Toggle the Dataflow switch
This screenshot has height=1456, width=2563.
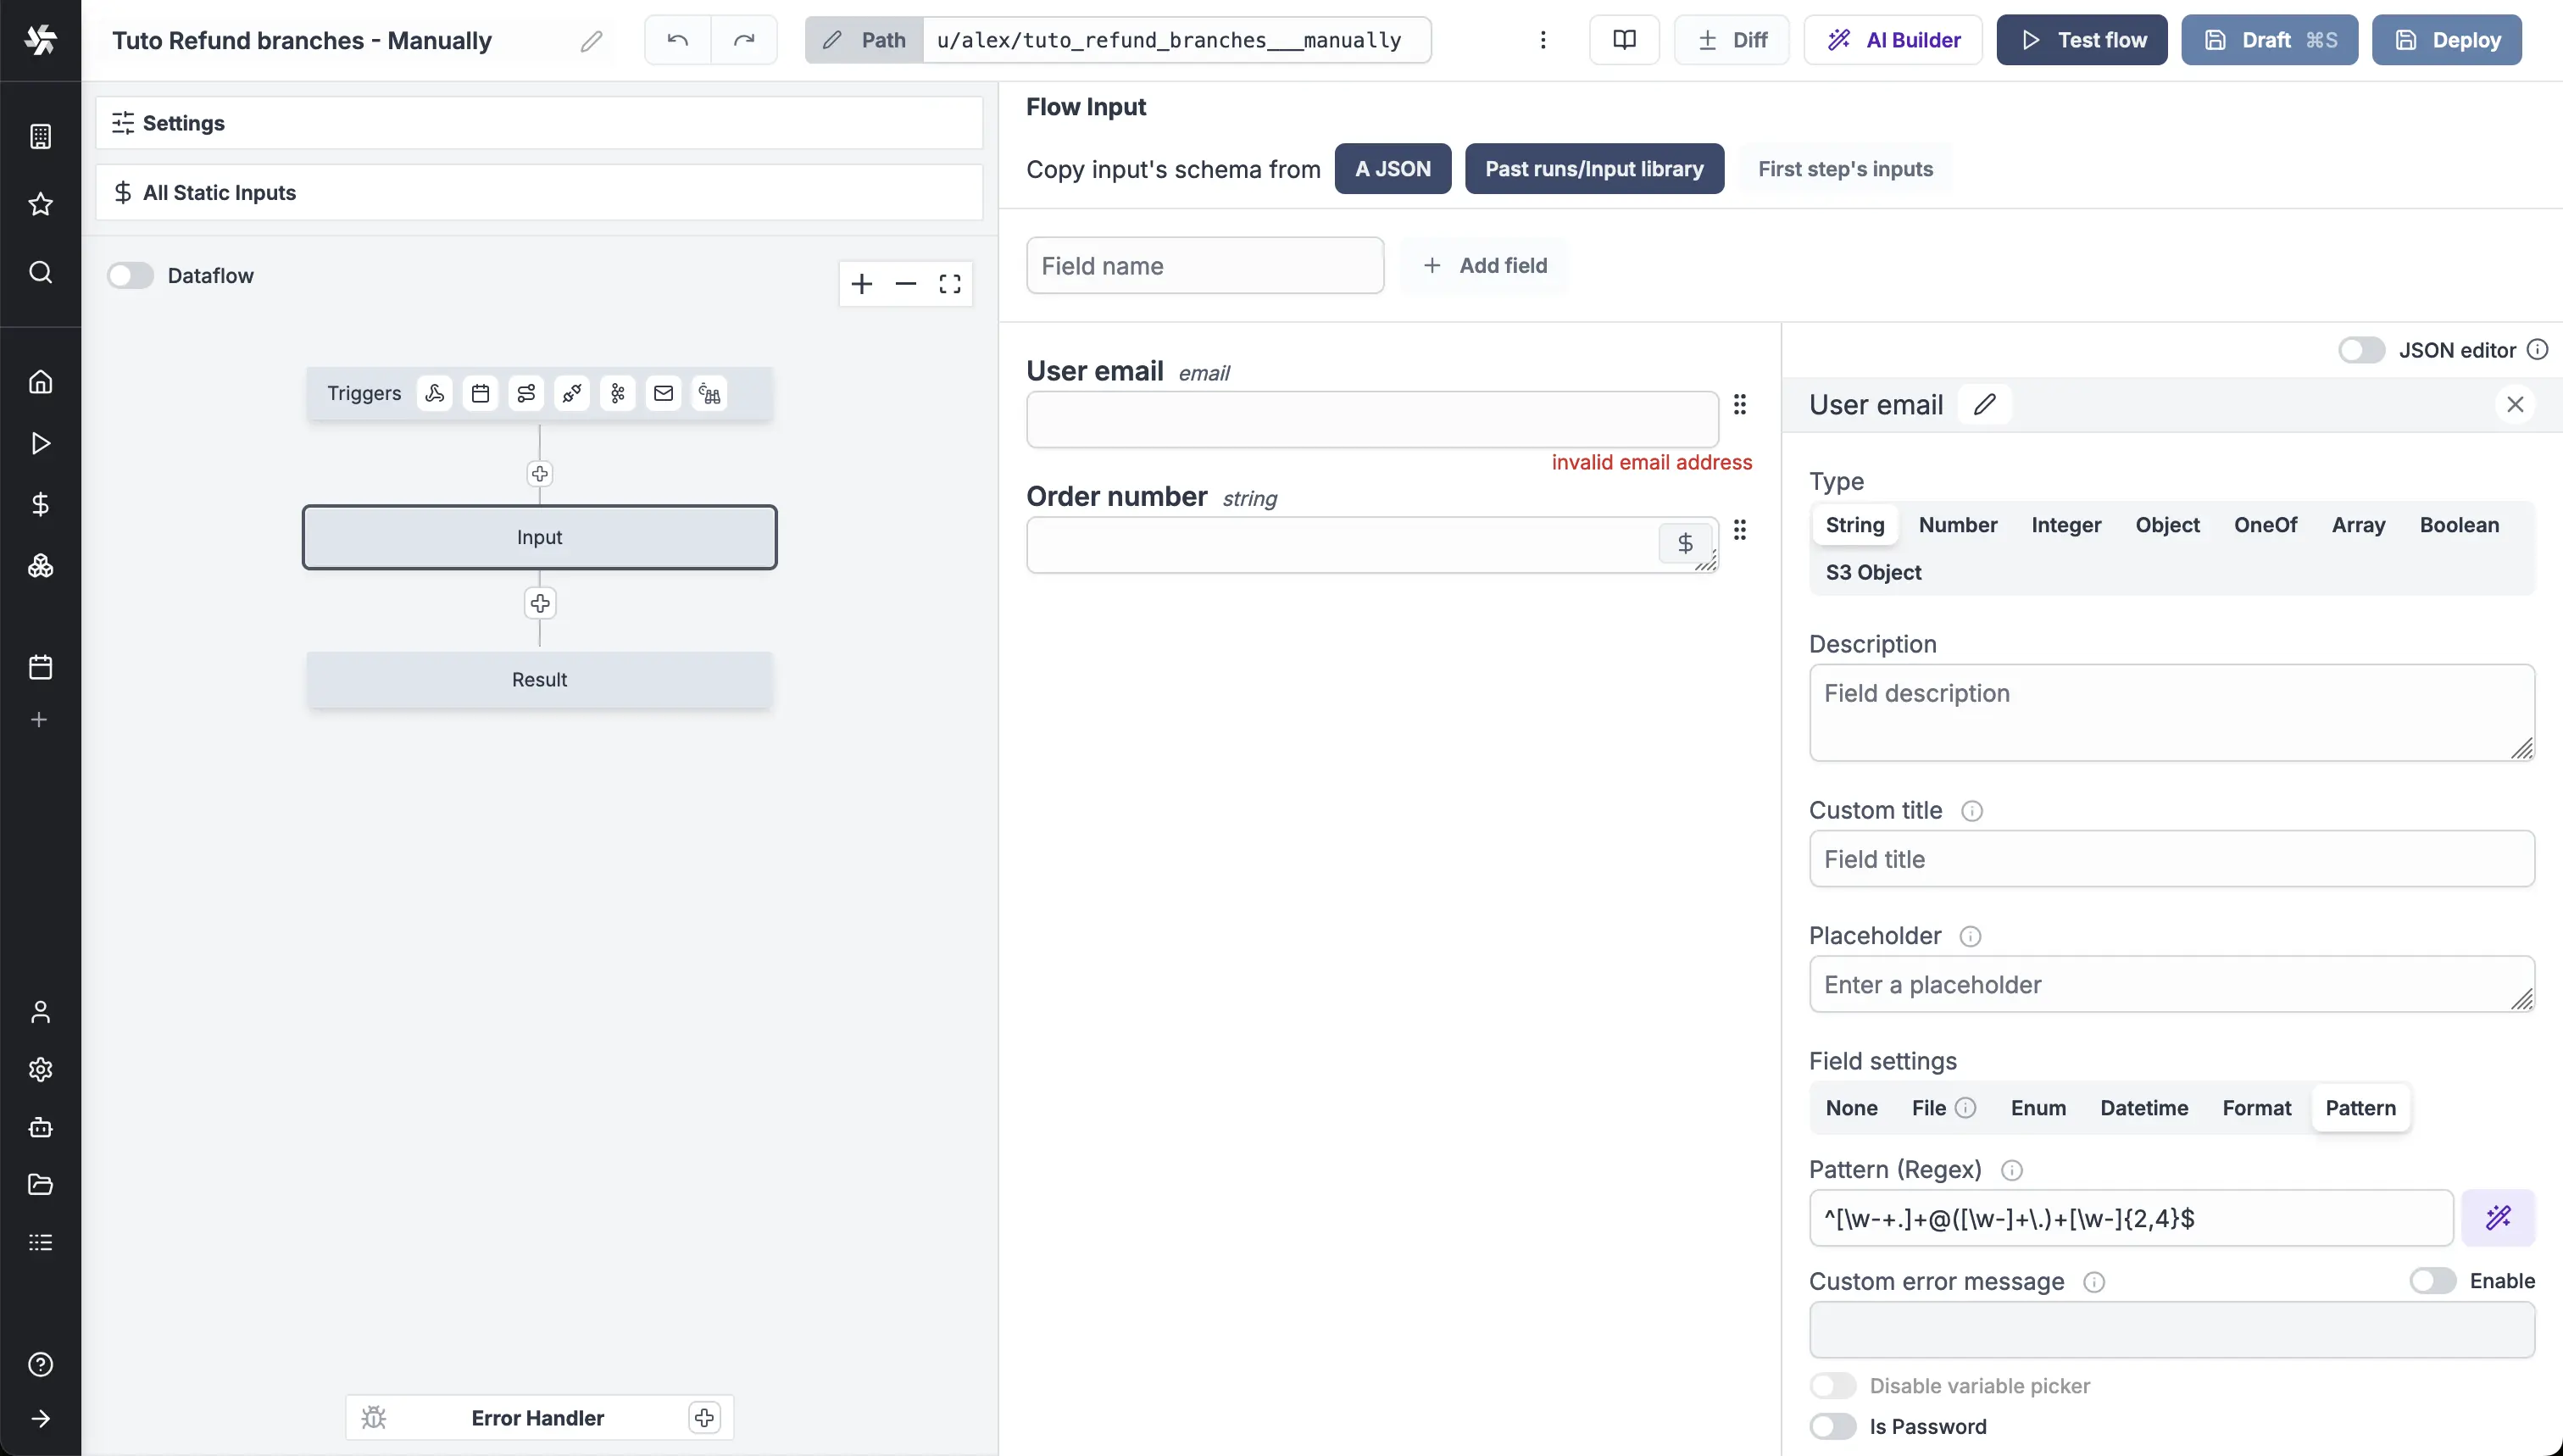click(131, 276)
